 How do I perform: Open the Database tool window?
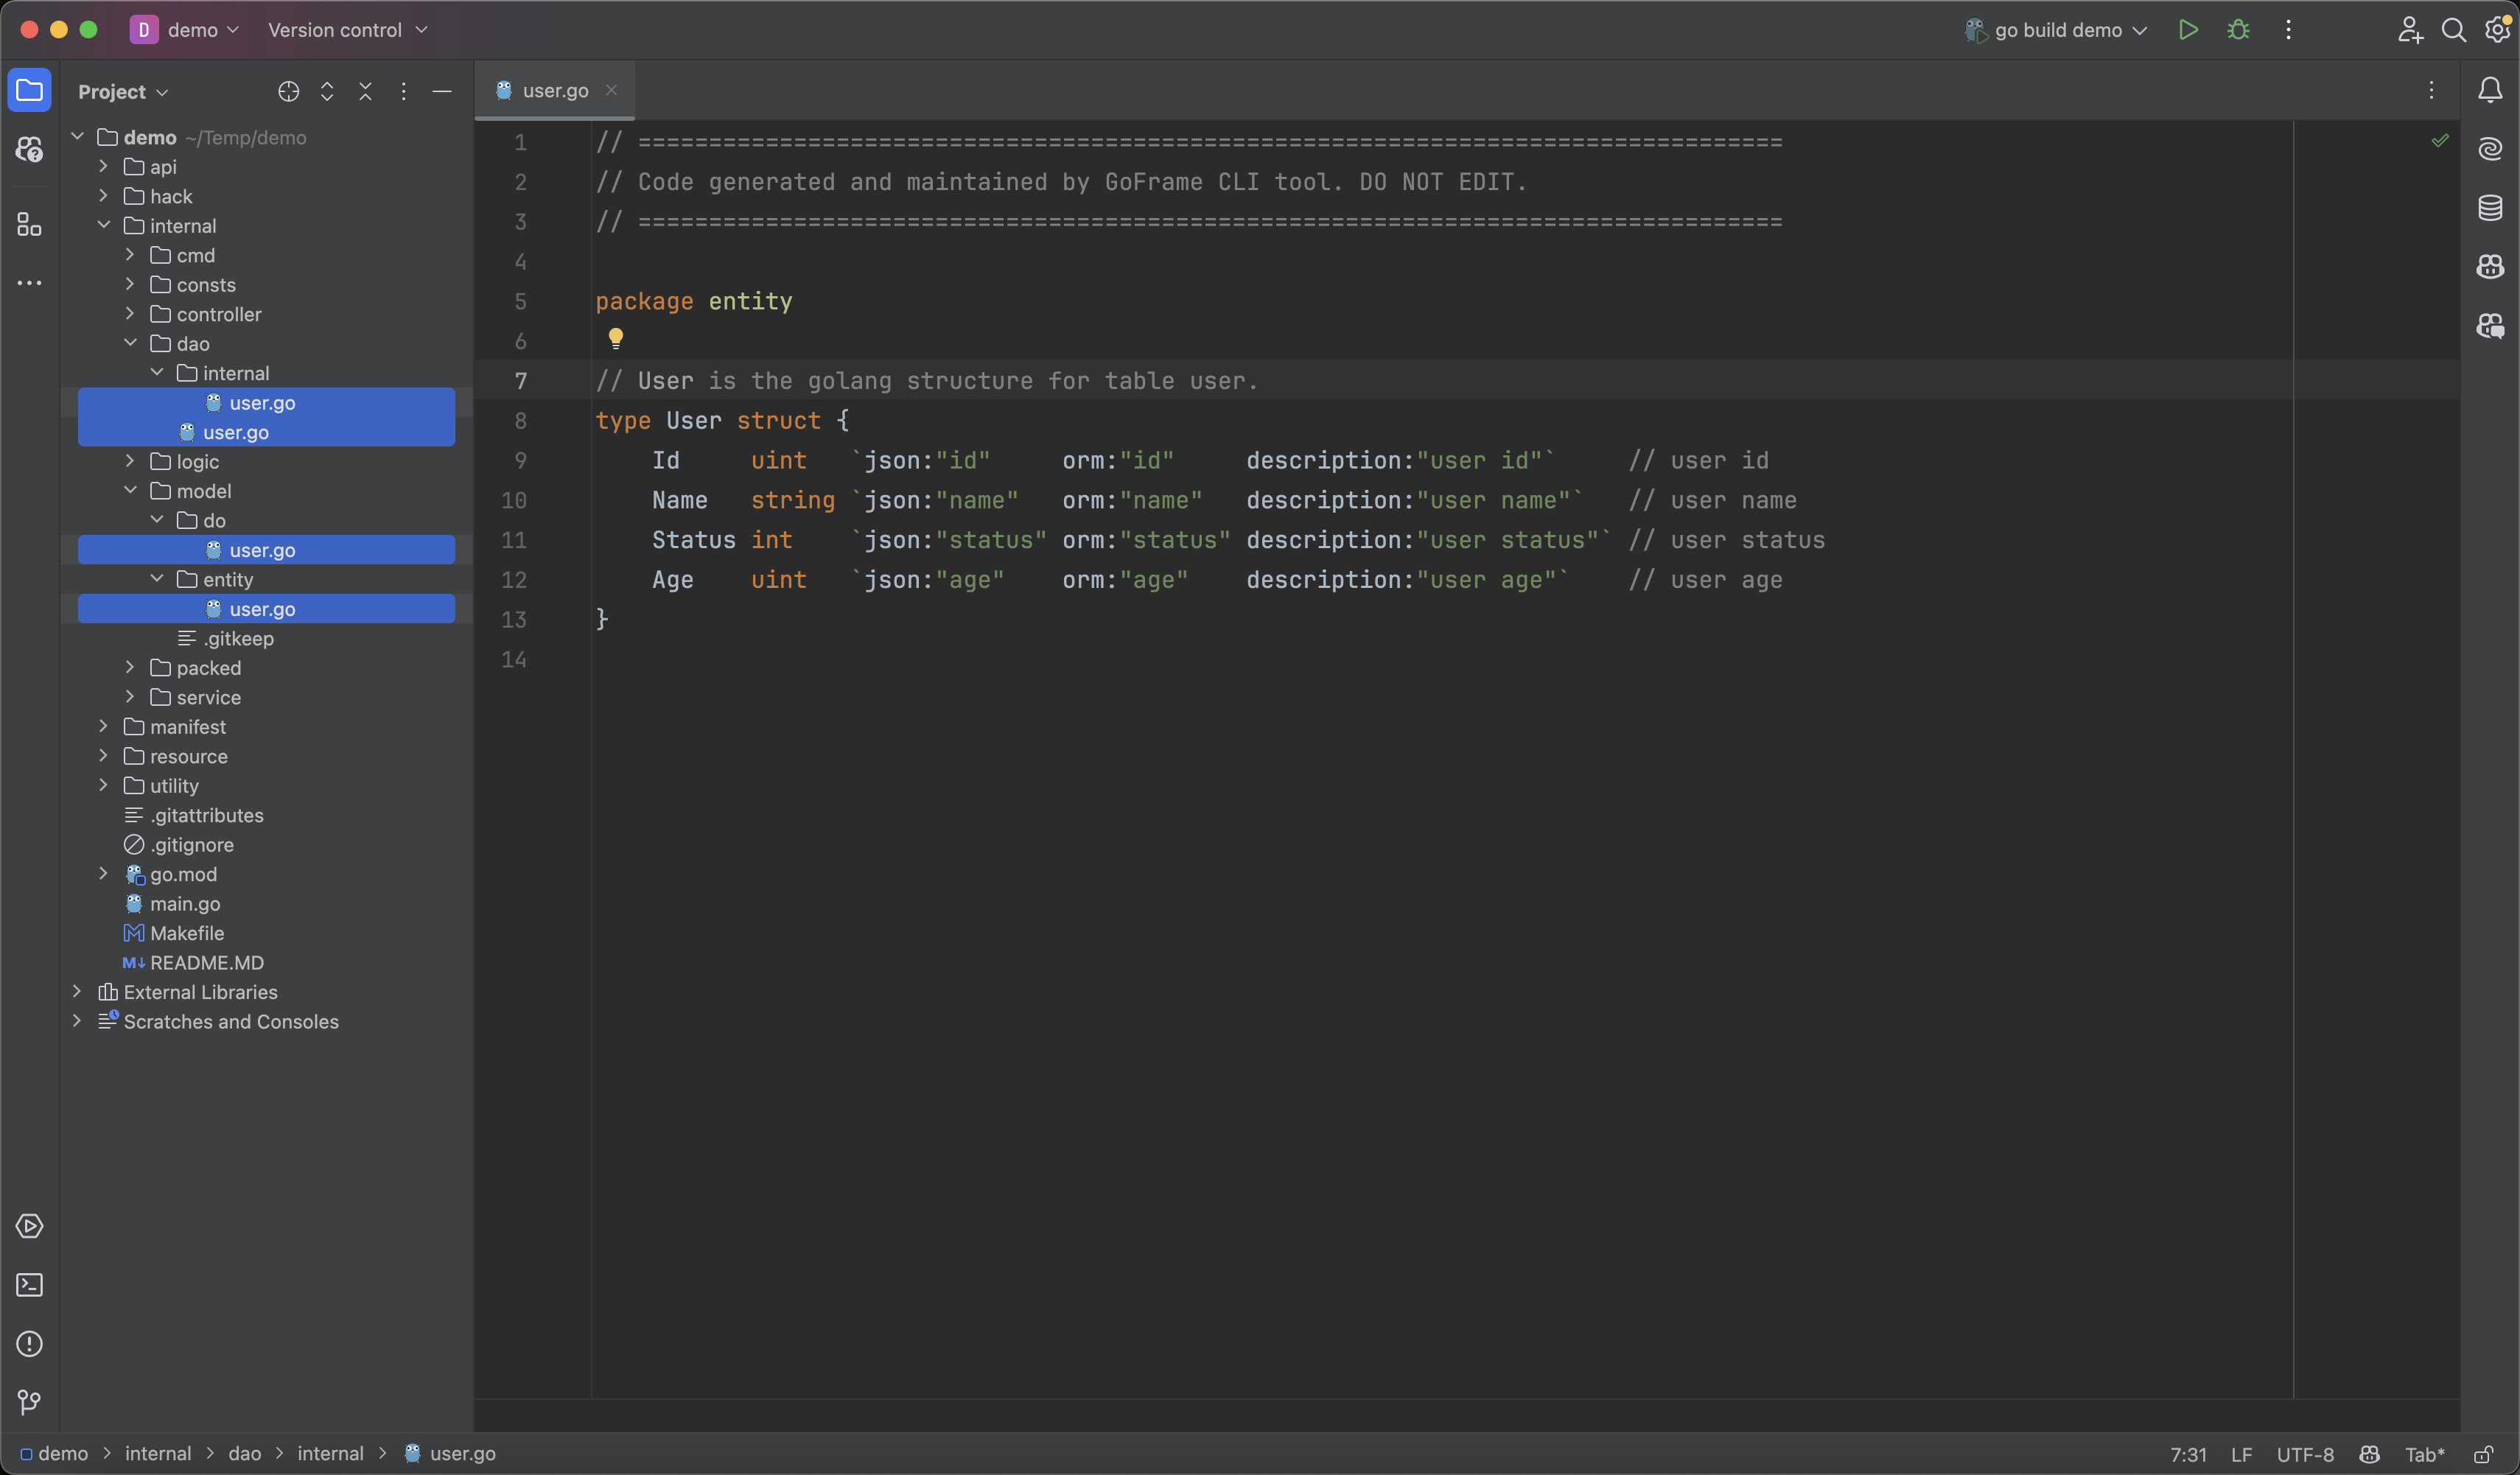(2490, 208)
